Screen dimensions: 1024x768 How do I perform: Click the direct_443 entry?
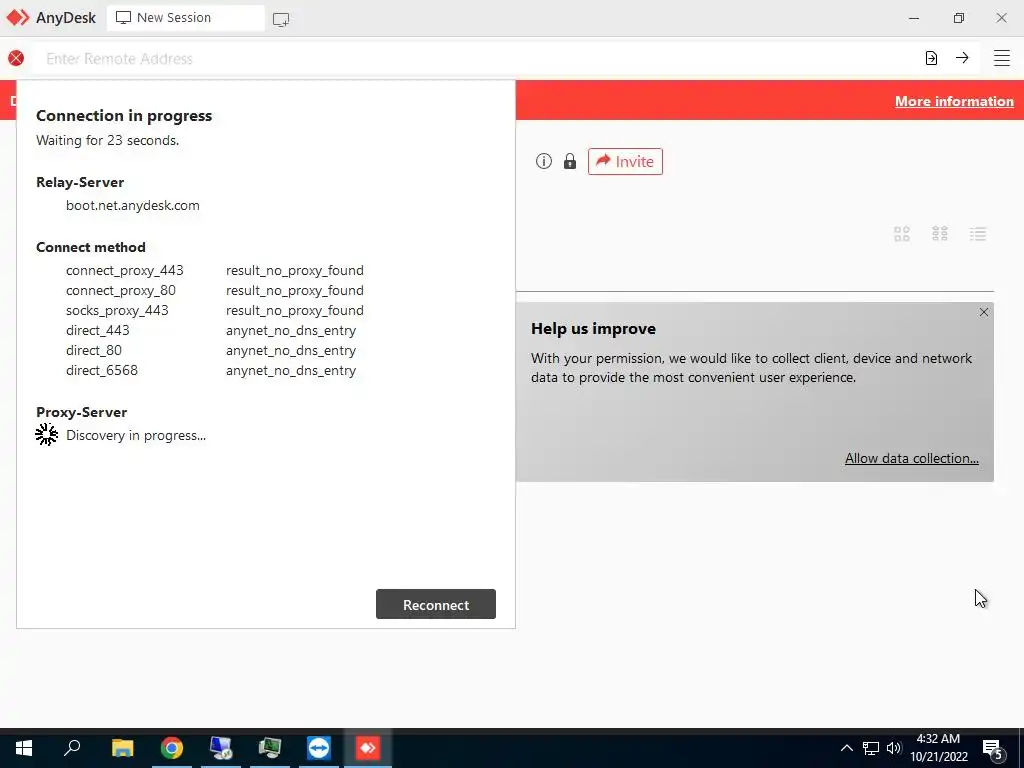point(98,330)
